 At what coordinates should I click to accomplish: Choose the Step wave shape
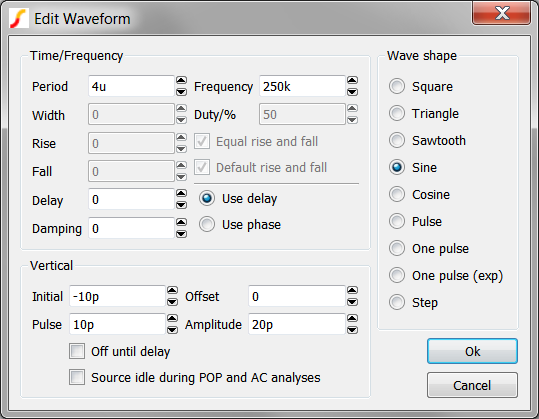tap(397, 302)
